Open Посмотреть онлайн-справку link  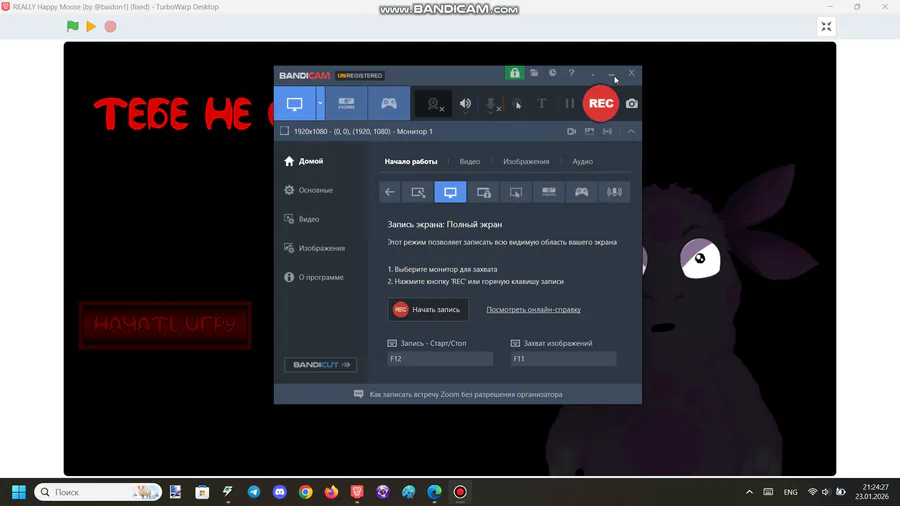pyautogui.click(x=533, y=309)
